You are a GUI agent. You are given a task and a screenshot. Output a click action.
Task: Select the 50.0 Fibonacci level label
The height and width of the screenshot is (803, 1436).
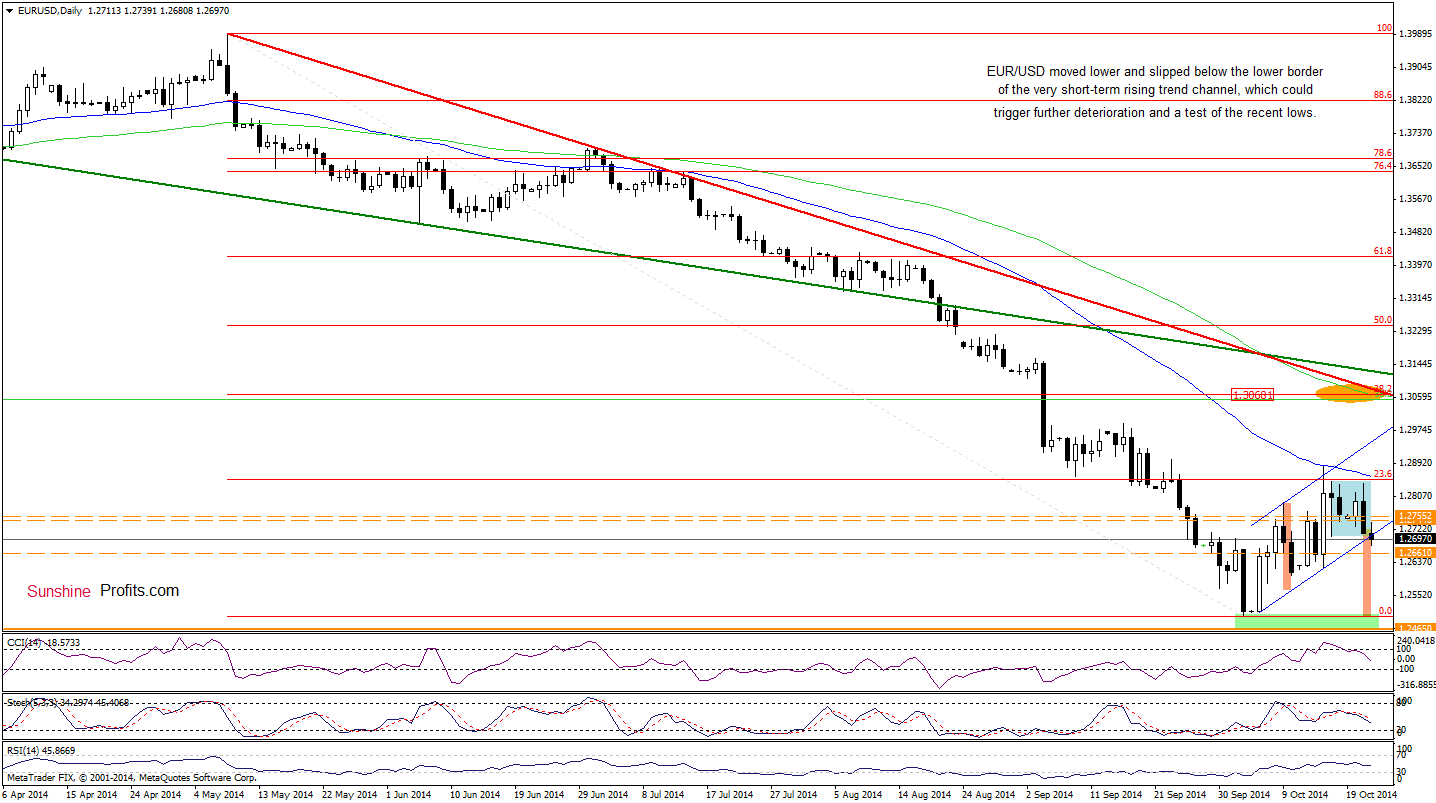tap(1383, 320)
